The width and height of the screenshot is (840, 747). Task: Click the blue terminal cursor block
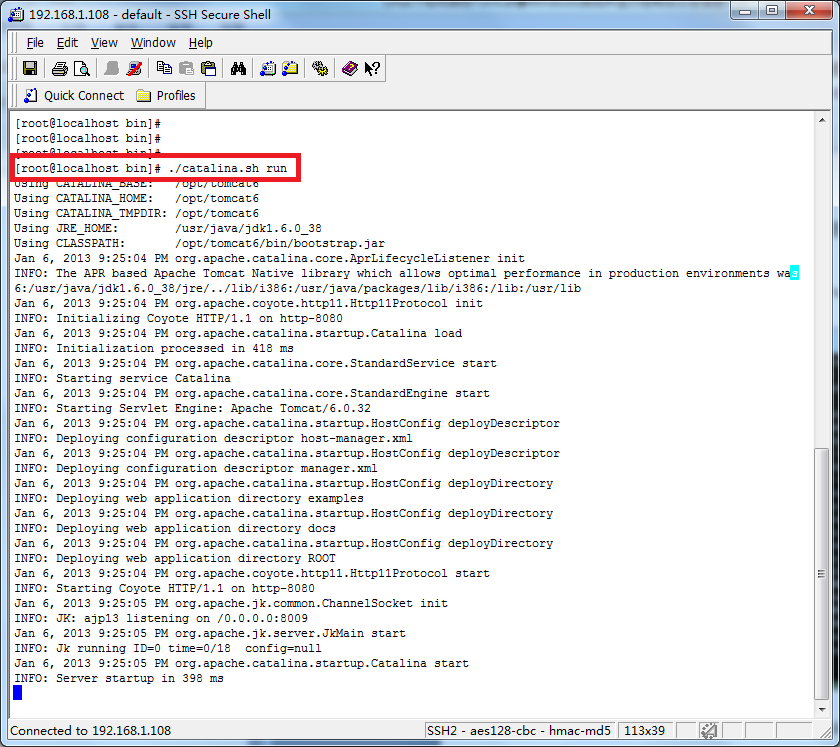18,693
